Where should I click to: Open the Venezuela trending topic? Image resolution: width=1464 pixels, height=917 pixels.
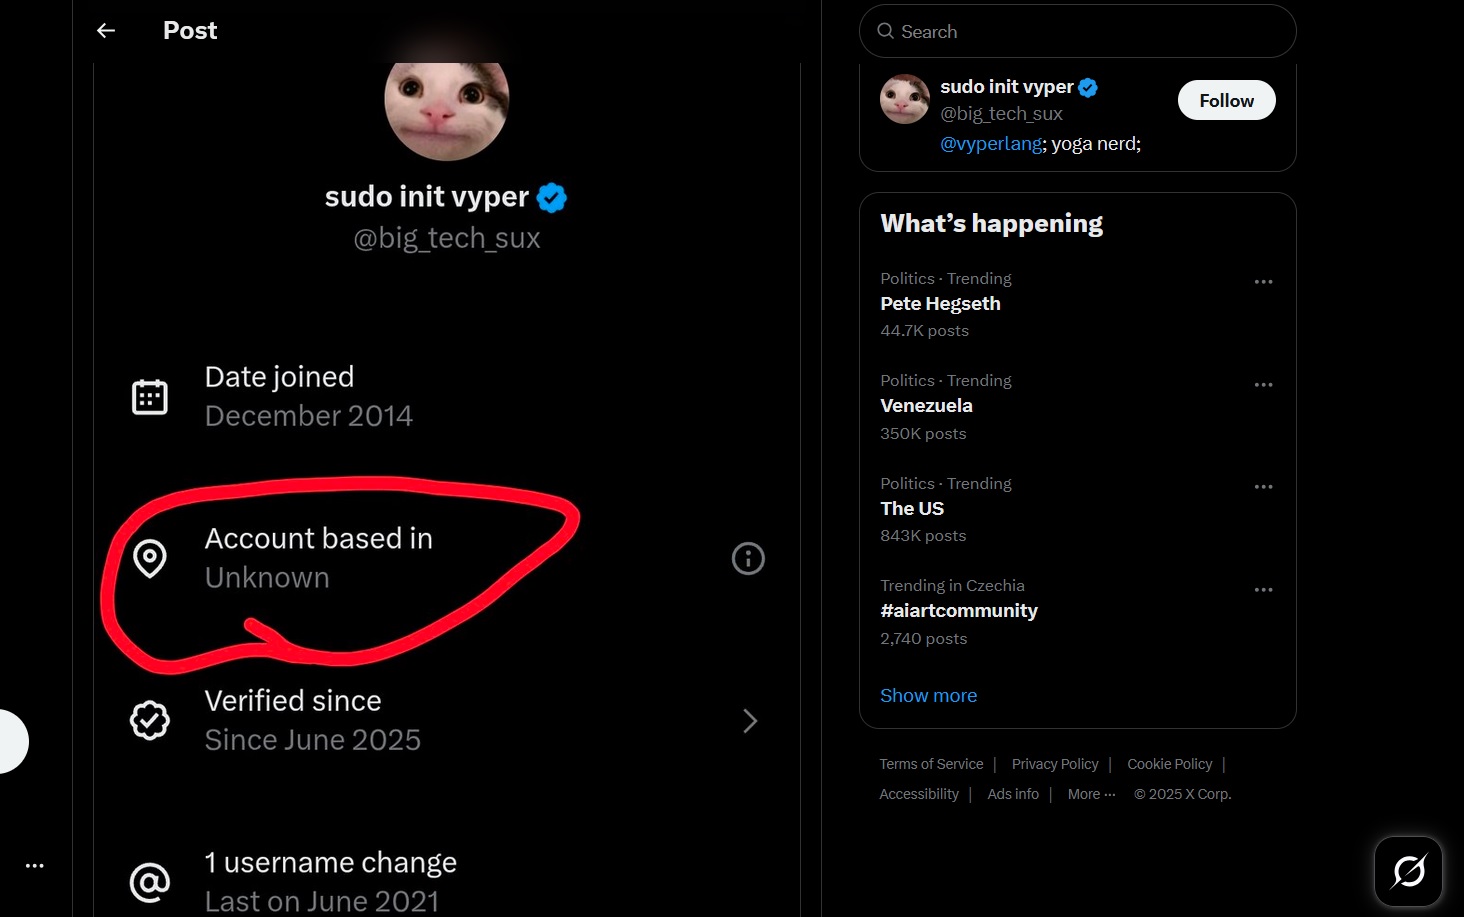pos(926,406)
